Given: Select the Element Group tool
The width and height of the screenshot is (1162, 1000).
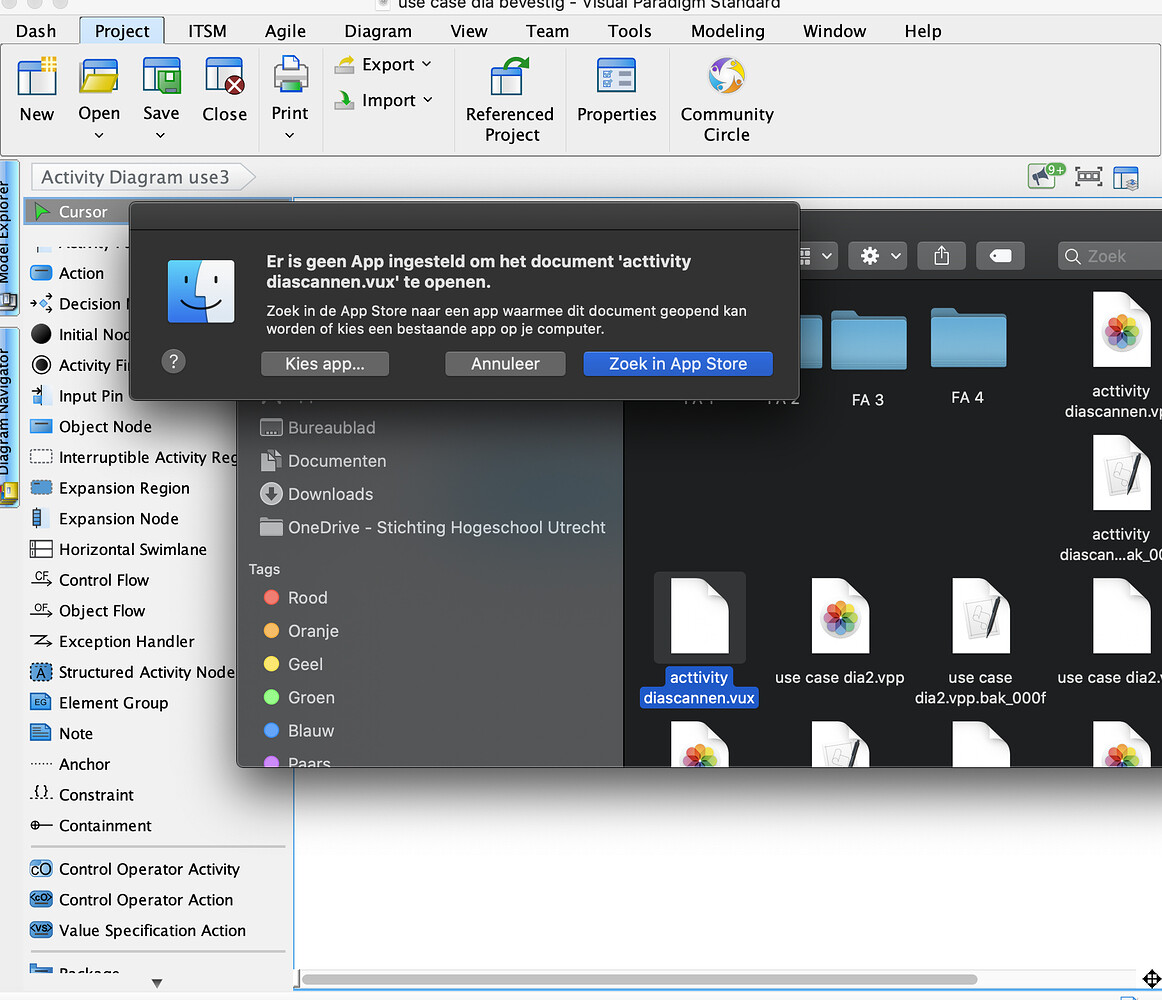Looking at the screenshot, I should click(x=99, y=702).
